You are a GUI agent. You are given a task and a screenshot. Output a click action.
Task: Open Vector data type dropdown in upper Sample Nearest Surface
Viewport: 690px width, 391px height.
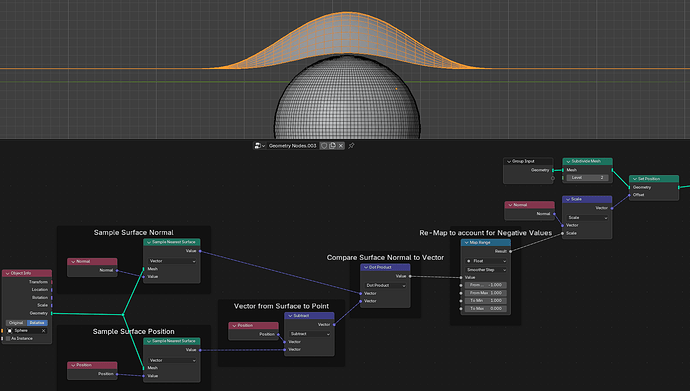(172, 261)
